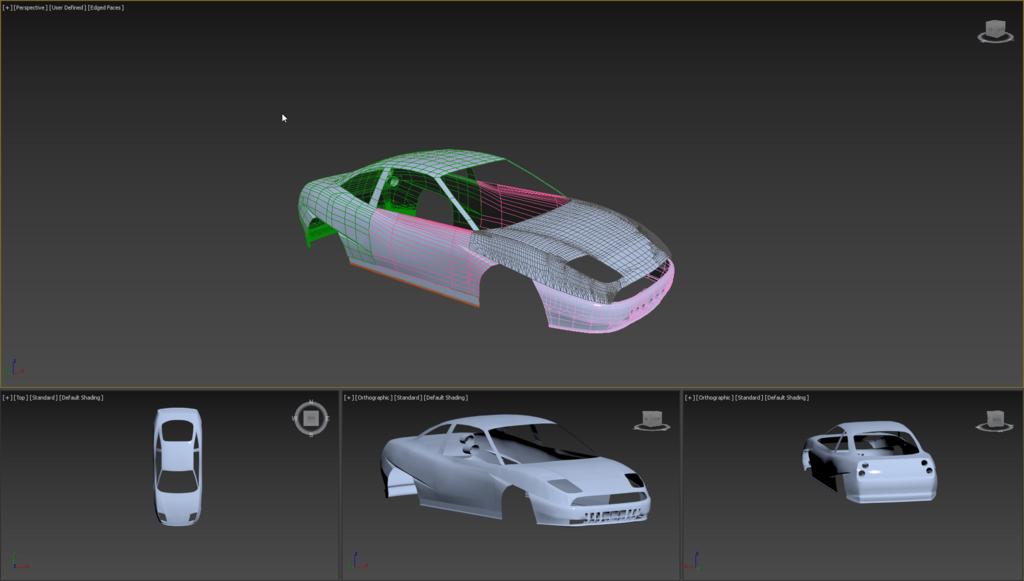Click the axis gizmo in the right Orthographic viewport

[698, 561]
